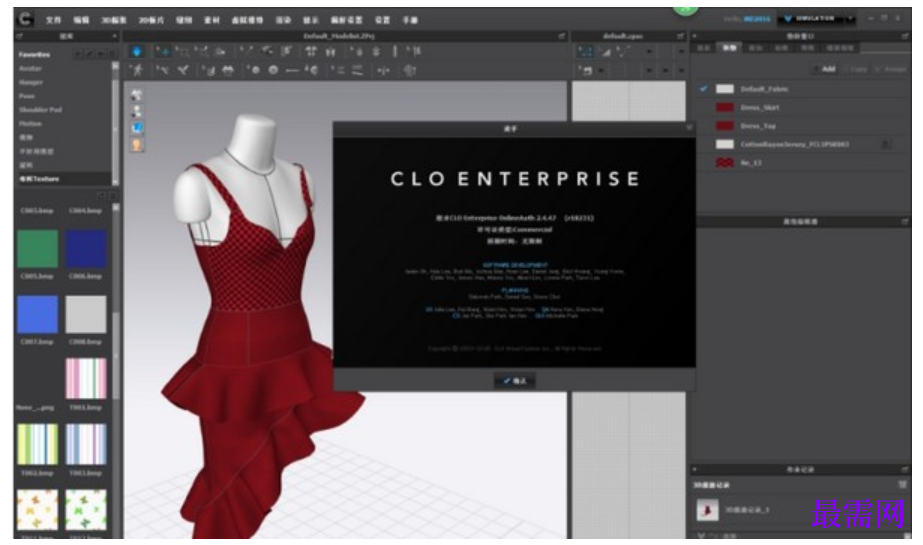The image size is (923, 545).
Task: Click the Assign button in Object Browser
Action: [x=891, y=69]
